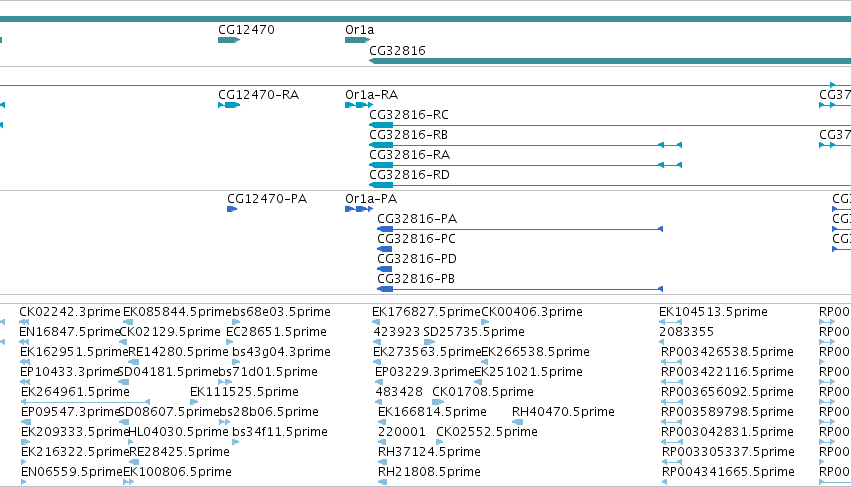The width and height of the screenshot is (851, 487).
Task: Click the CG12470-PA protein glyph
Action: tap(232, 209)
